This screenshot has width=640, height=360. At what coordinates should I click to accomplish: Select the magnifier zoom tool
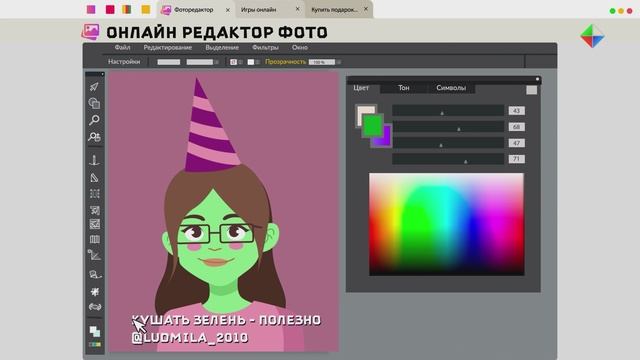pyautogui.click(x=94, y=120)
